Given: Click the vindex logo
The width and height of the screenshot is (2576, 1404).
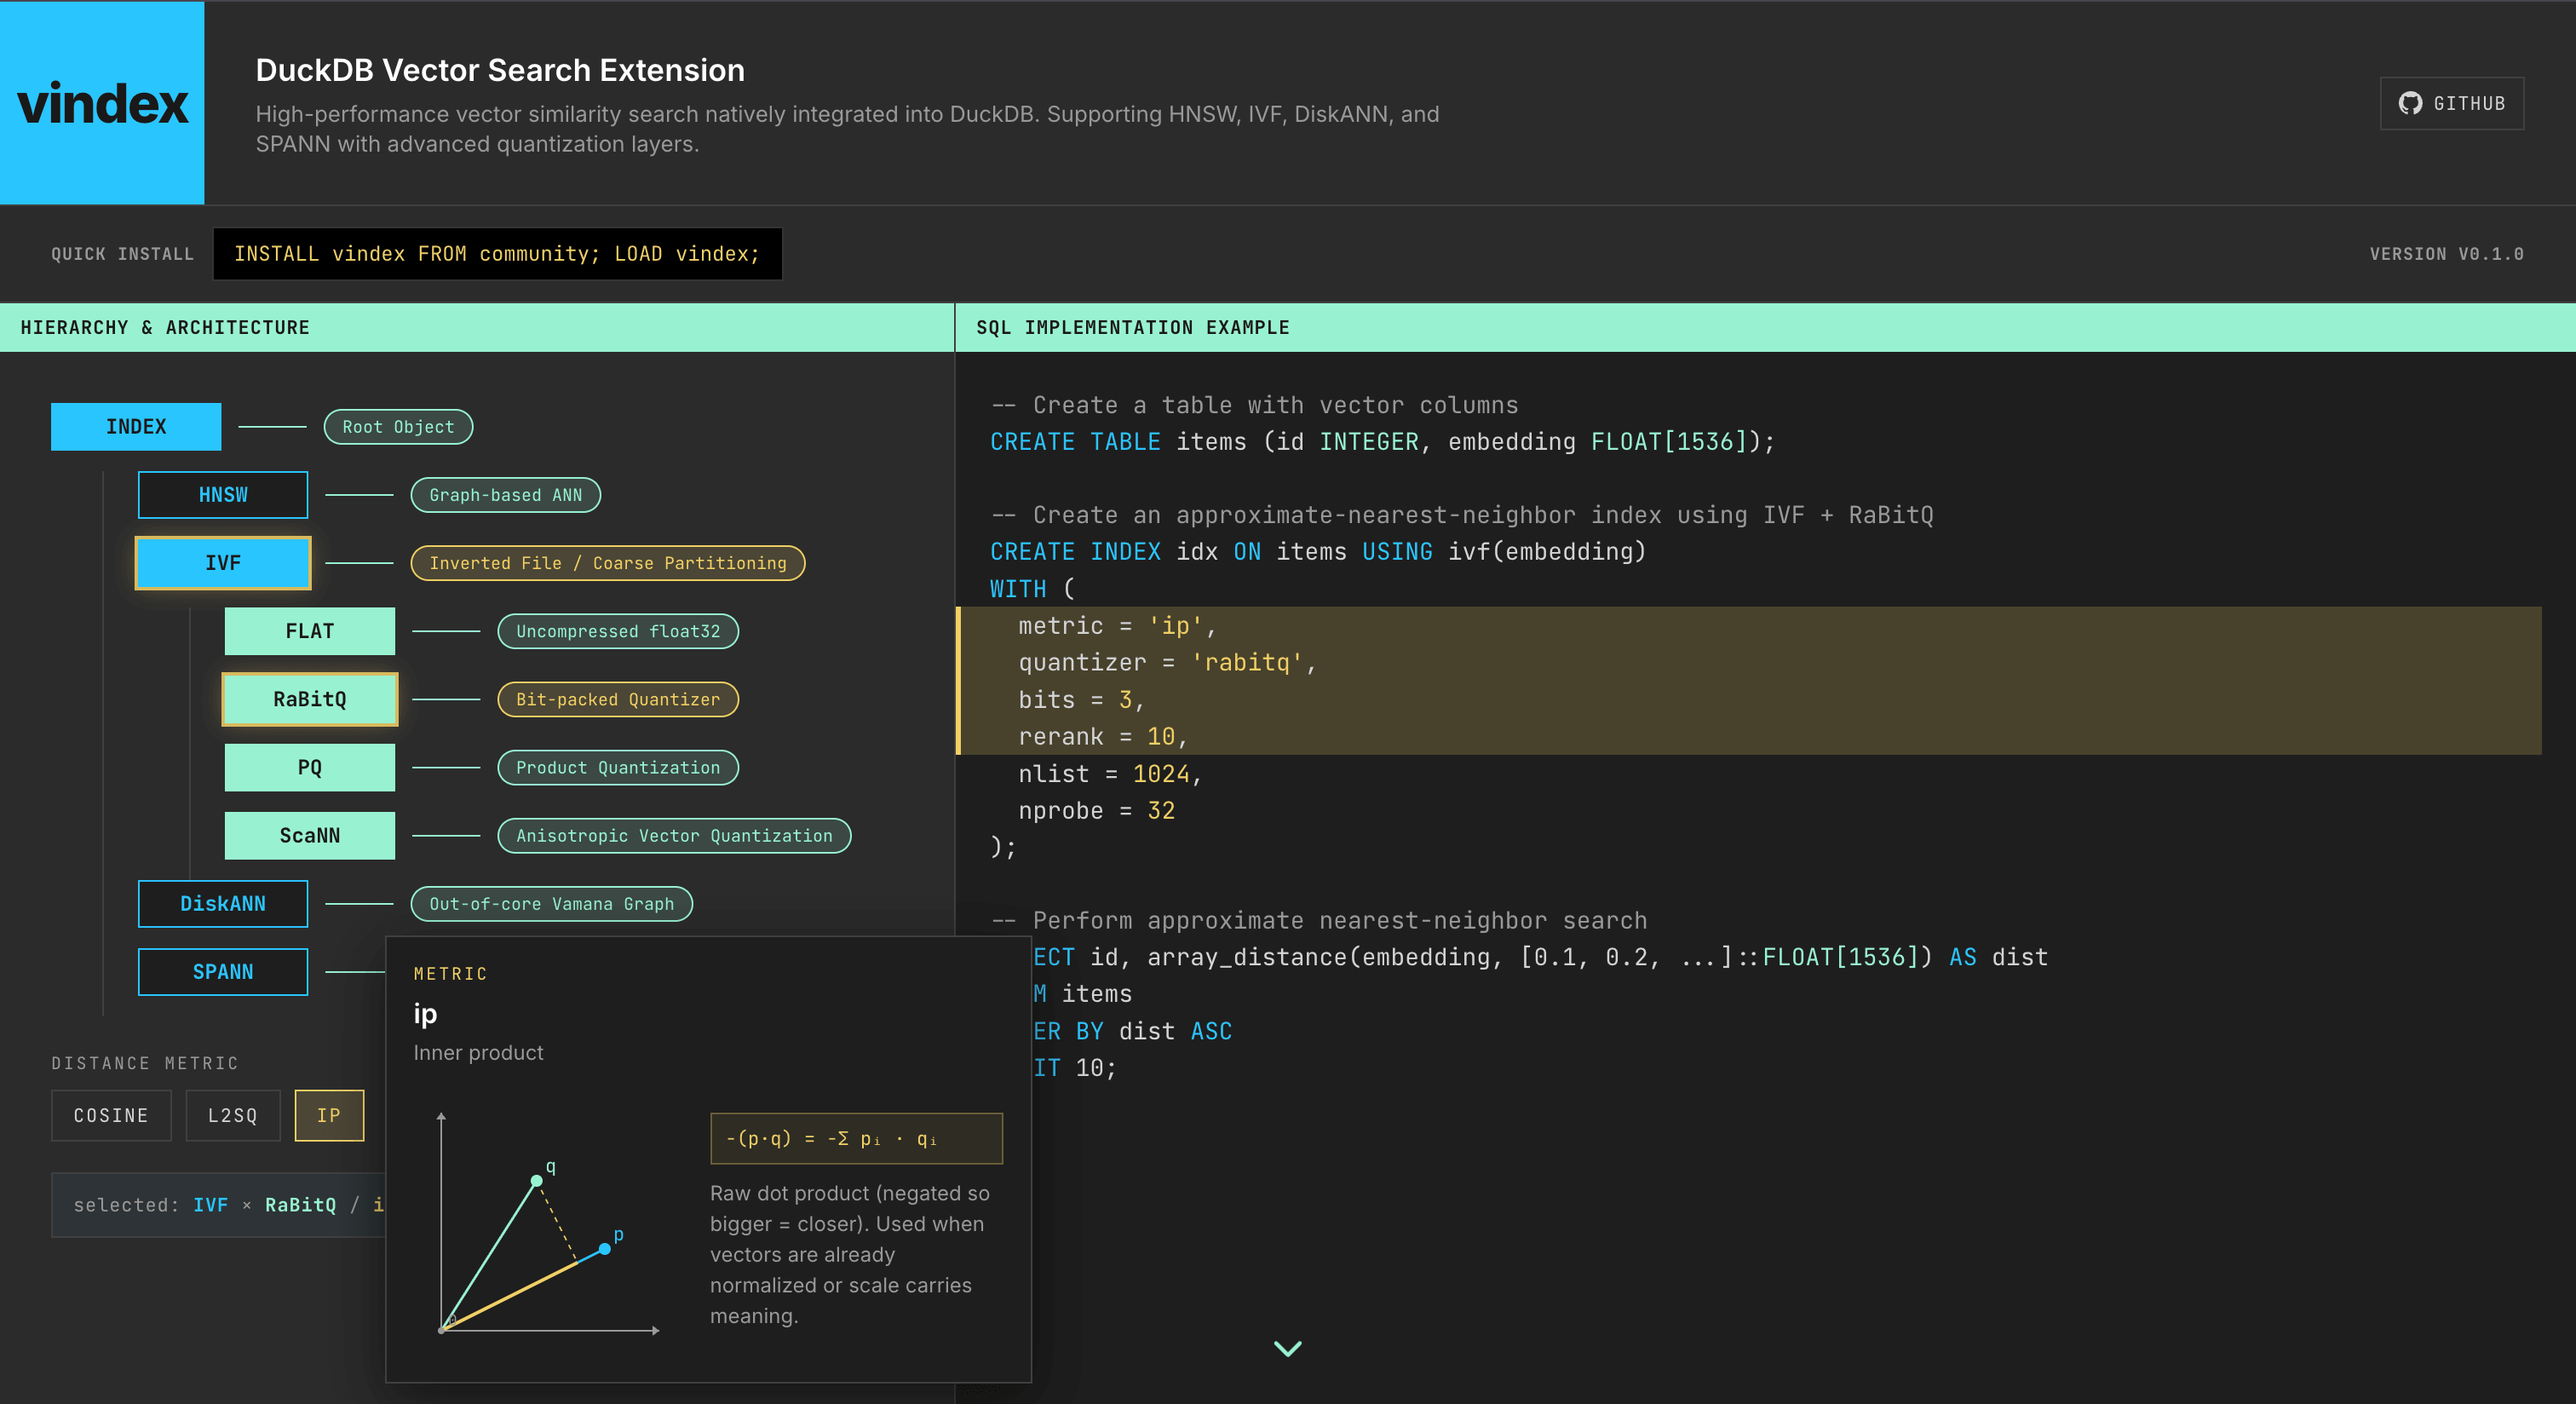Looking at the screenshot, I should pyautogui.click(x=103, y=103).
